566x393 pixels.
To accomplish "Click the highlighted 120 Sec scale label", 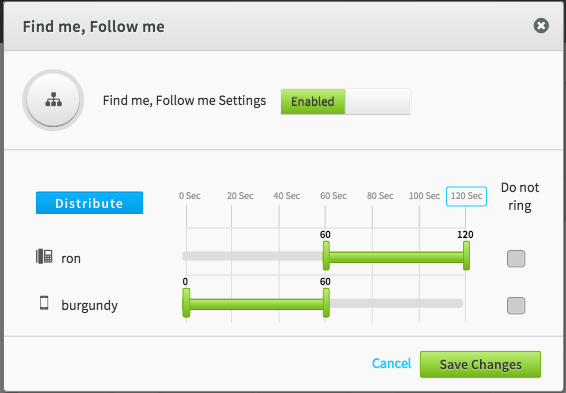I will click(466, 196).
